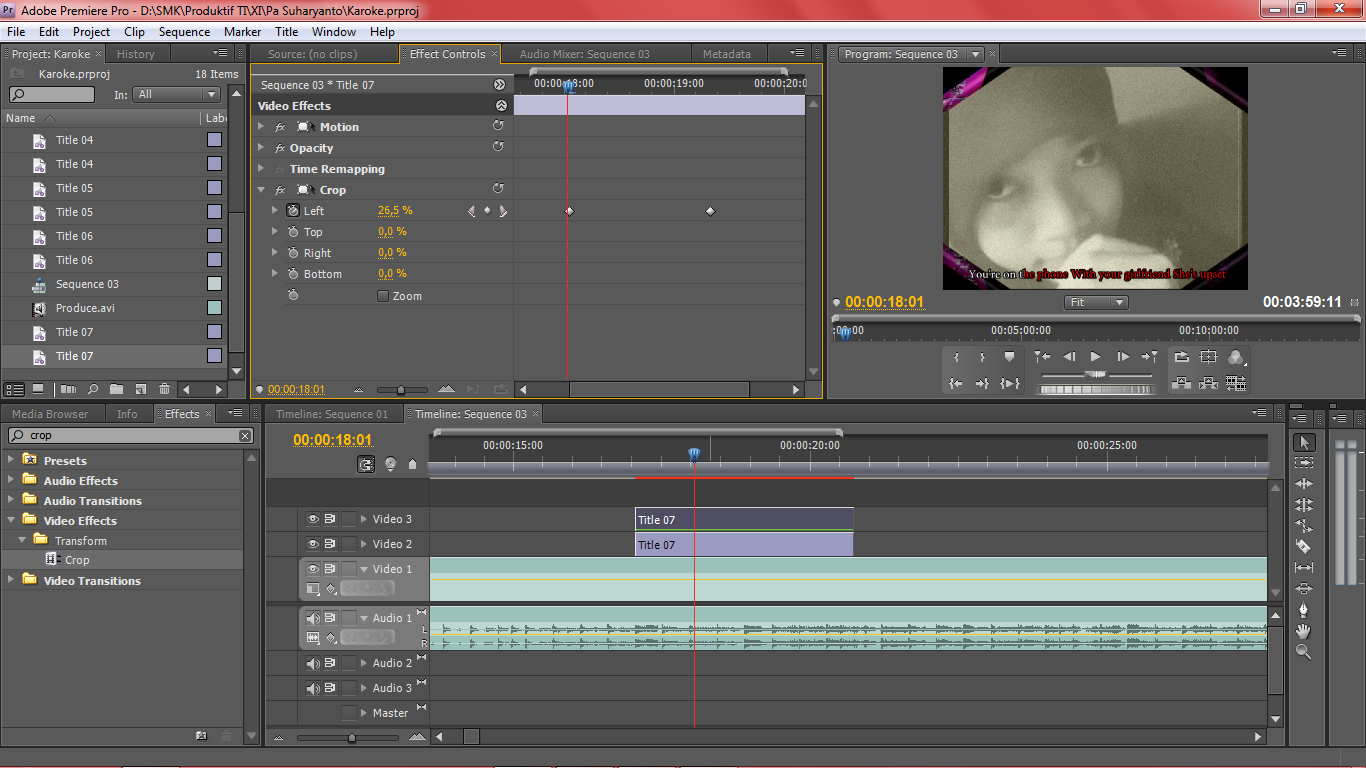Select the Rate Stretch tool
This screenshot has height=768, width=1366.
pos(1304,526)
